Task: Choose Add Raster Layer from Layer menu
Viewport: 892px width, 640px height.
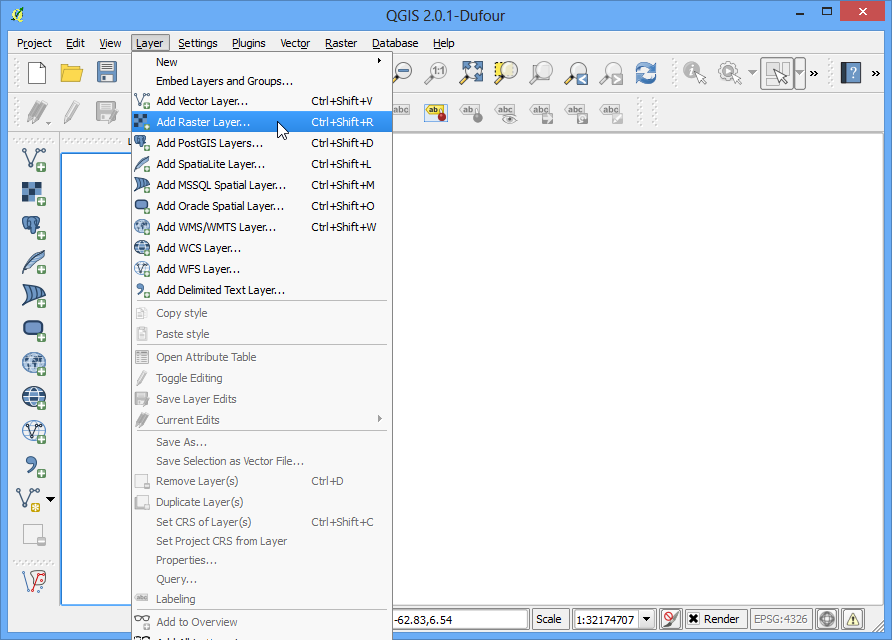Action: (262, 122)
